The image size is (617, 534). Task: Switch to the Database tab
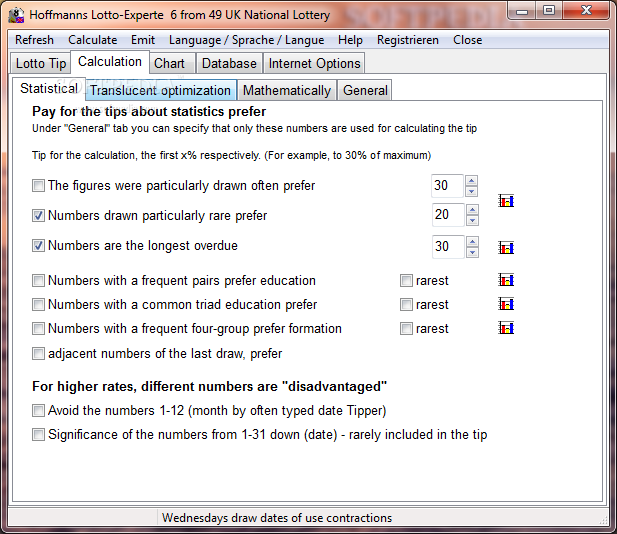229,63
